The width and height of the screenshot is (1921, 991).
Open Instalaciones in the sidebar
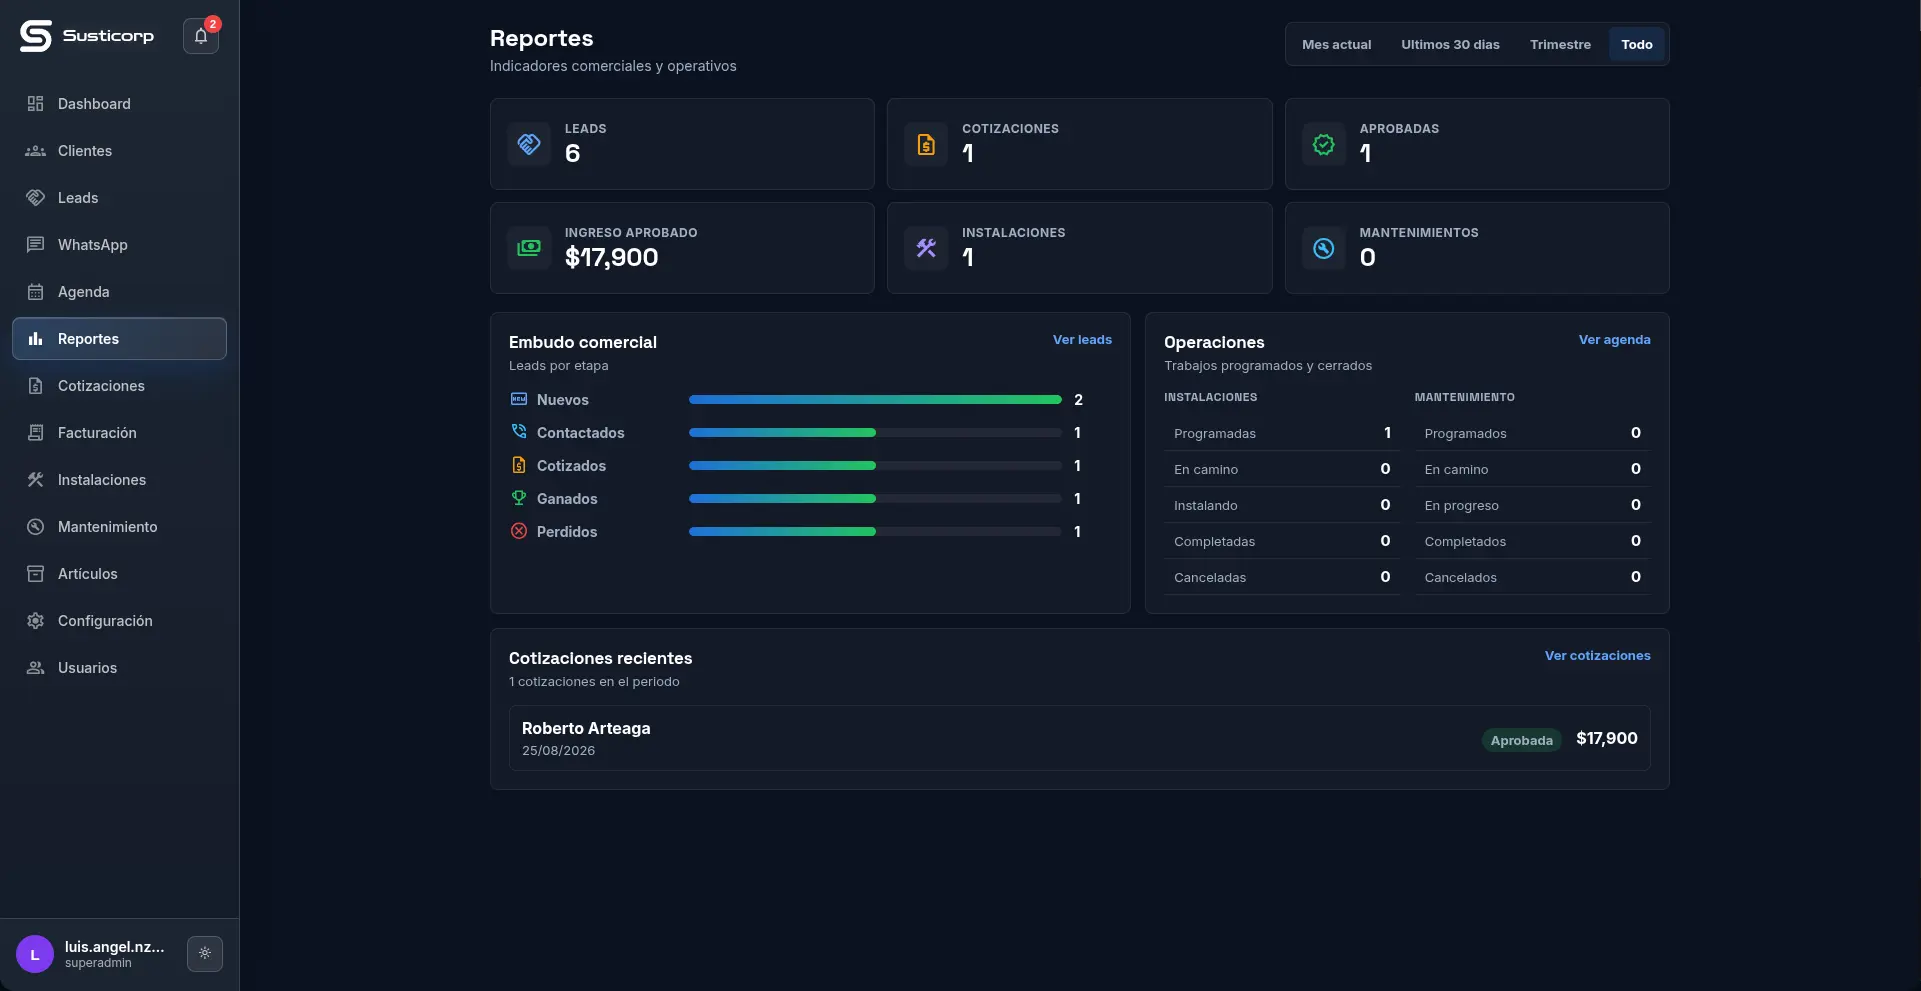[x=119, y=480]
